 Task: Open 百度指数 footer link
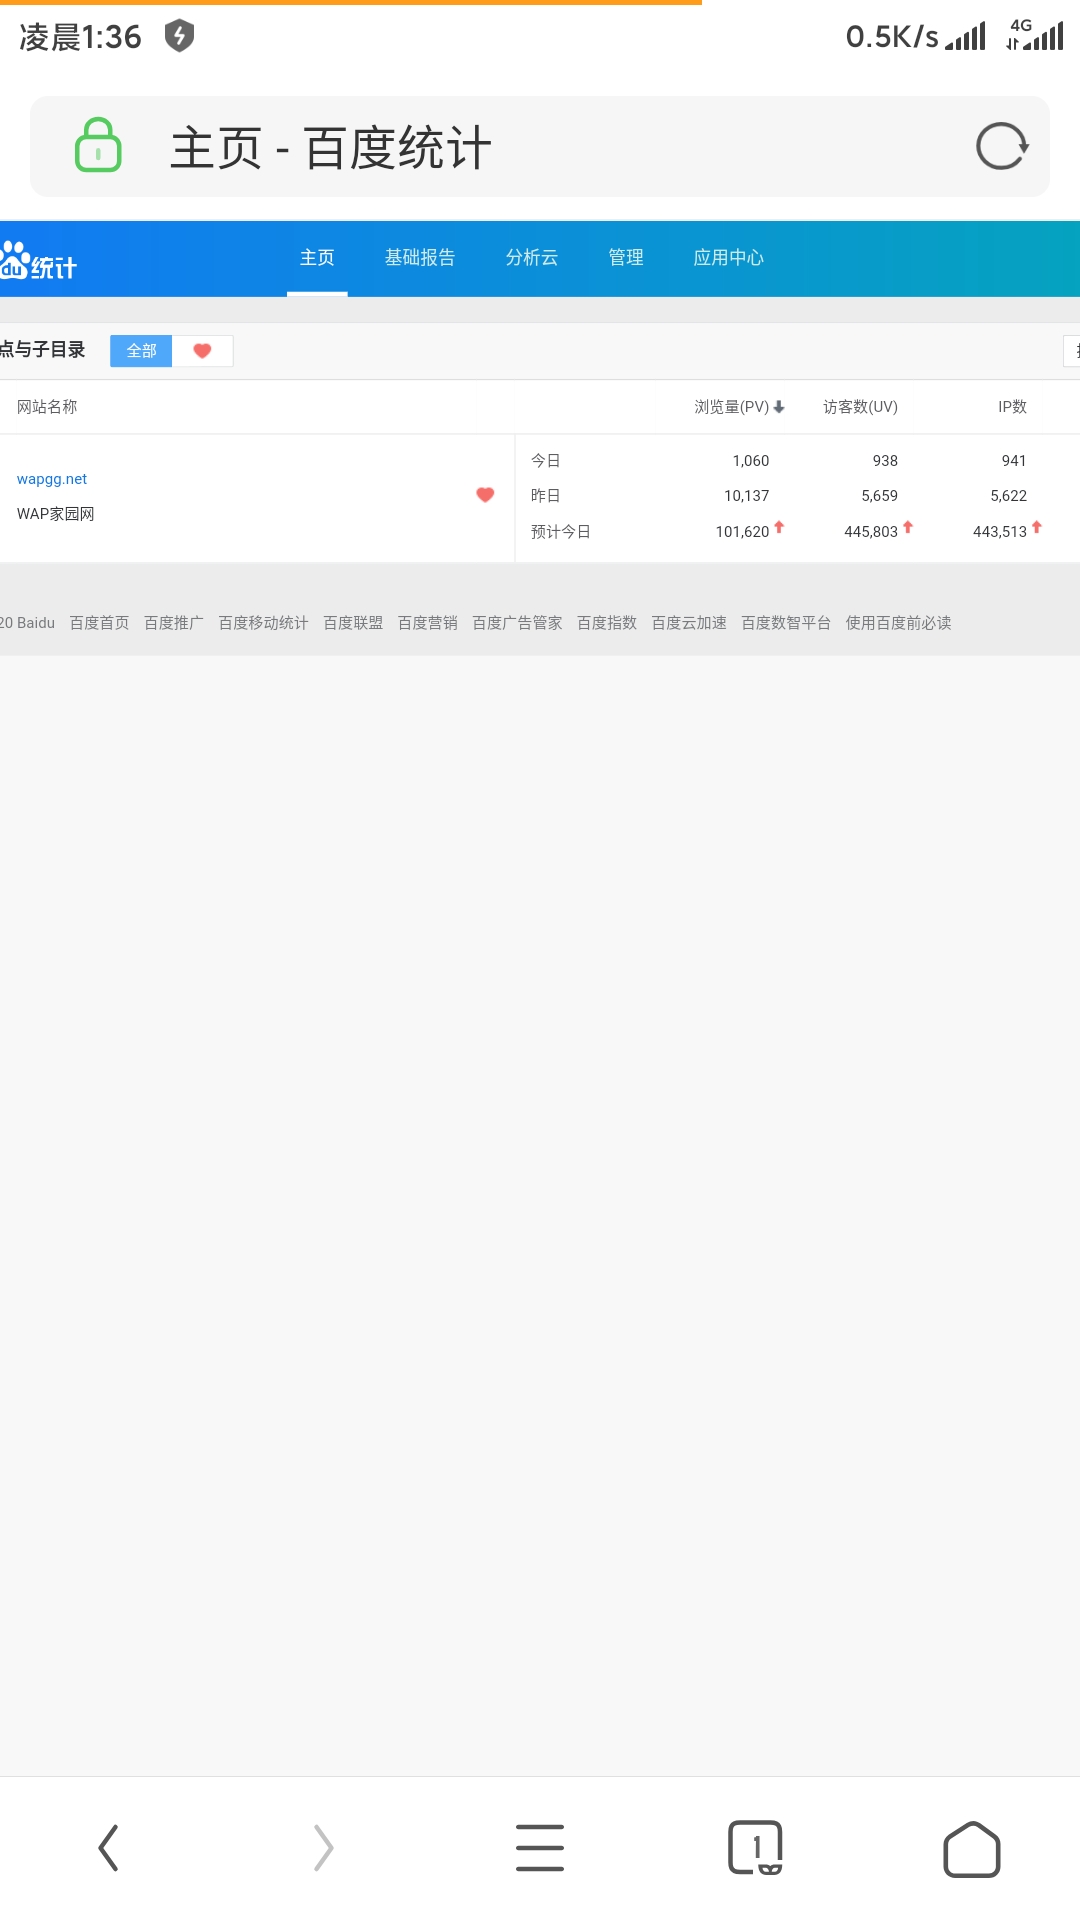[x=607, y=623]
